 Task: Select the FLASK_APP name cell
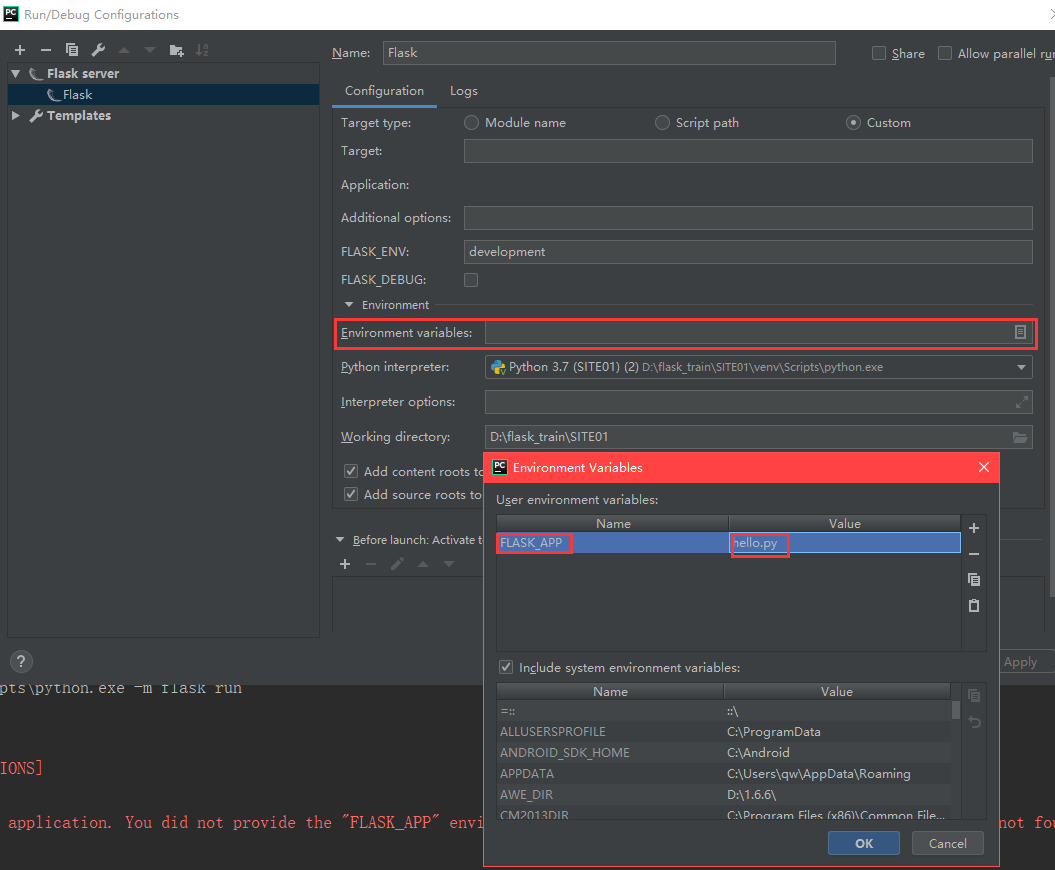(612, 543)
